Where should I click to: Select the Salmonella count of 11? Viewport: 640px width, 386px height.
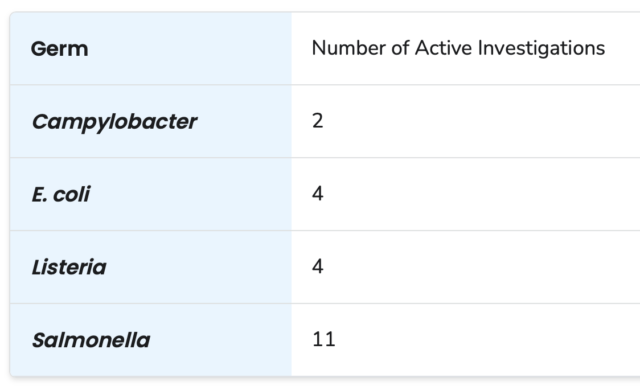coord(324,339)
